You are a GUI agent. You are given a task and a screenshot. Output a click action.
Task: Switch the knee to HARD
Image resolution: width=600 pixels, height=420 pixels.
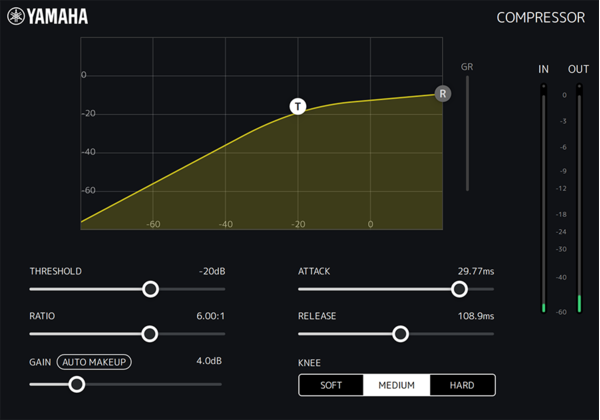(462, 385)
